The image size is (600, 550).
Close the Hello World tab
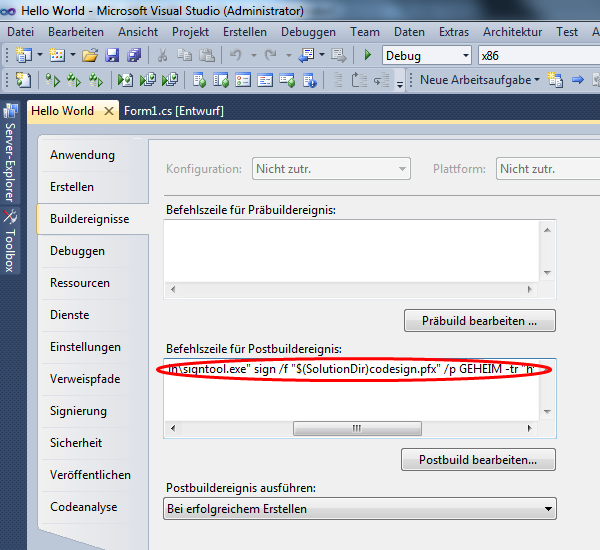tap(109, 111)
